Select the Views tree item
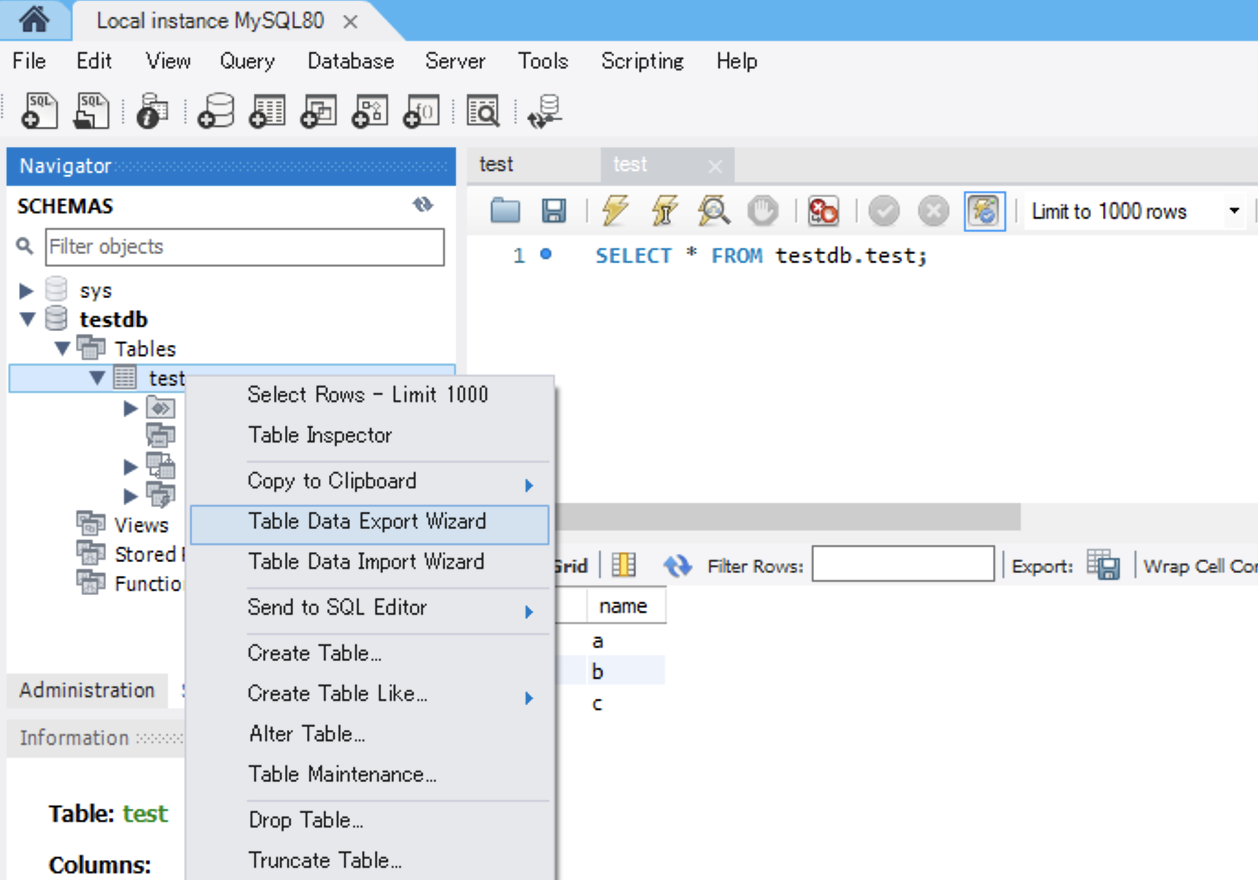This screenshot has height=880, width=1258. (141, 525)
